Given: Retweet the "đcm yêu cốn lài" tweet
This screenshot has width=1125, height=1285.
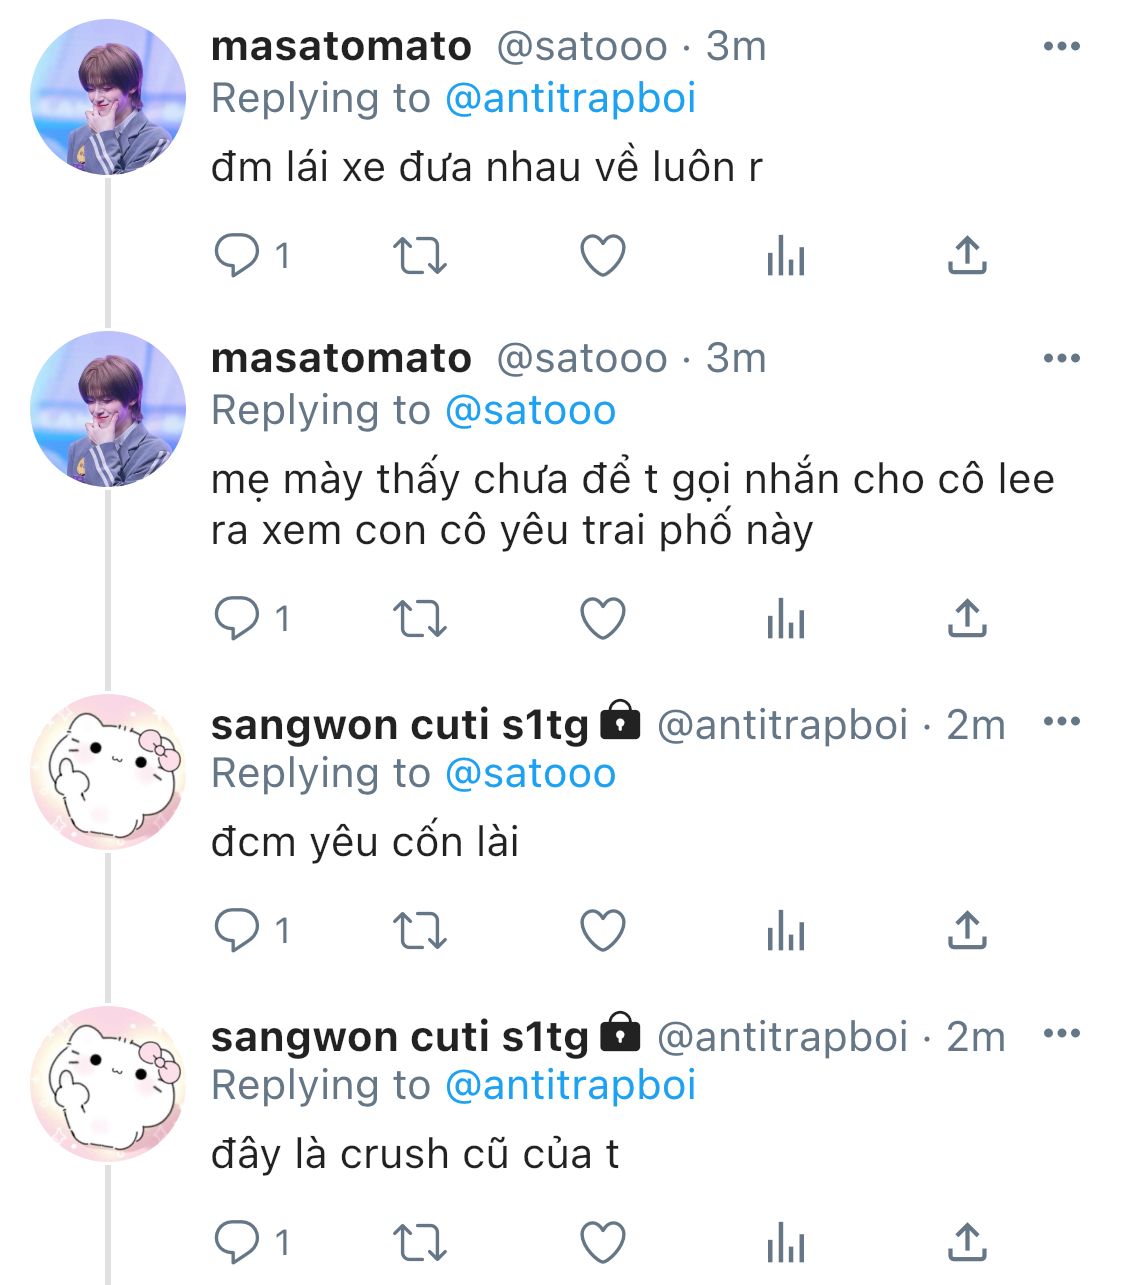Looking at the screenshot, I should tap(419, 931).
